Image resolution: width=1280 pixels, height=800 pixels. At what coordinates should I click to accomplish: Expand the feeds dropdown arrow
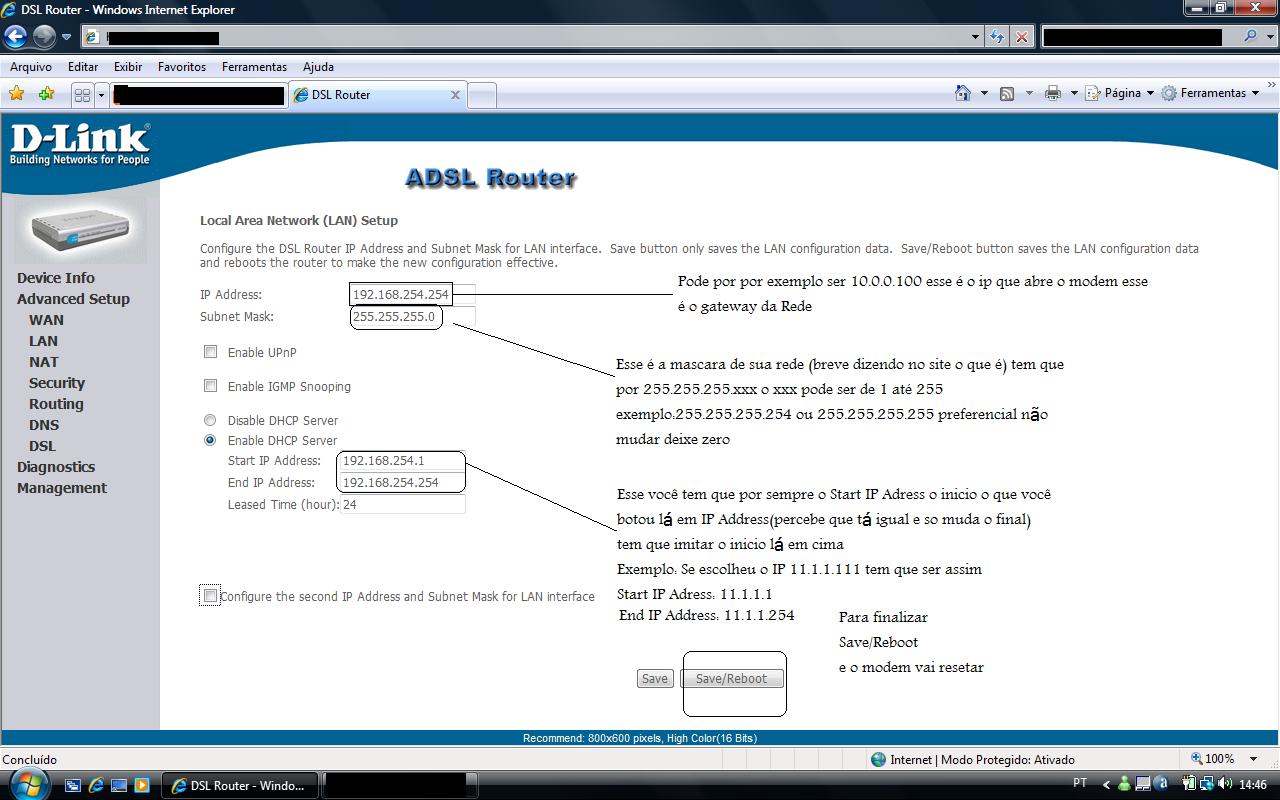(1029, 93)
